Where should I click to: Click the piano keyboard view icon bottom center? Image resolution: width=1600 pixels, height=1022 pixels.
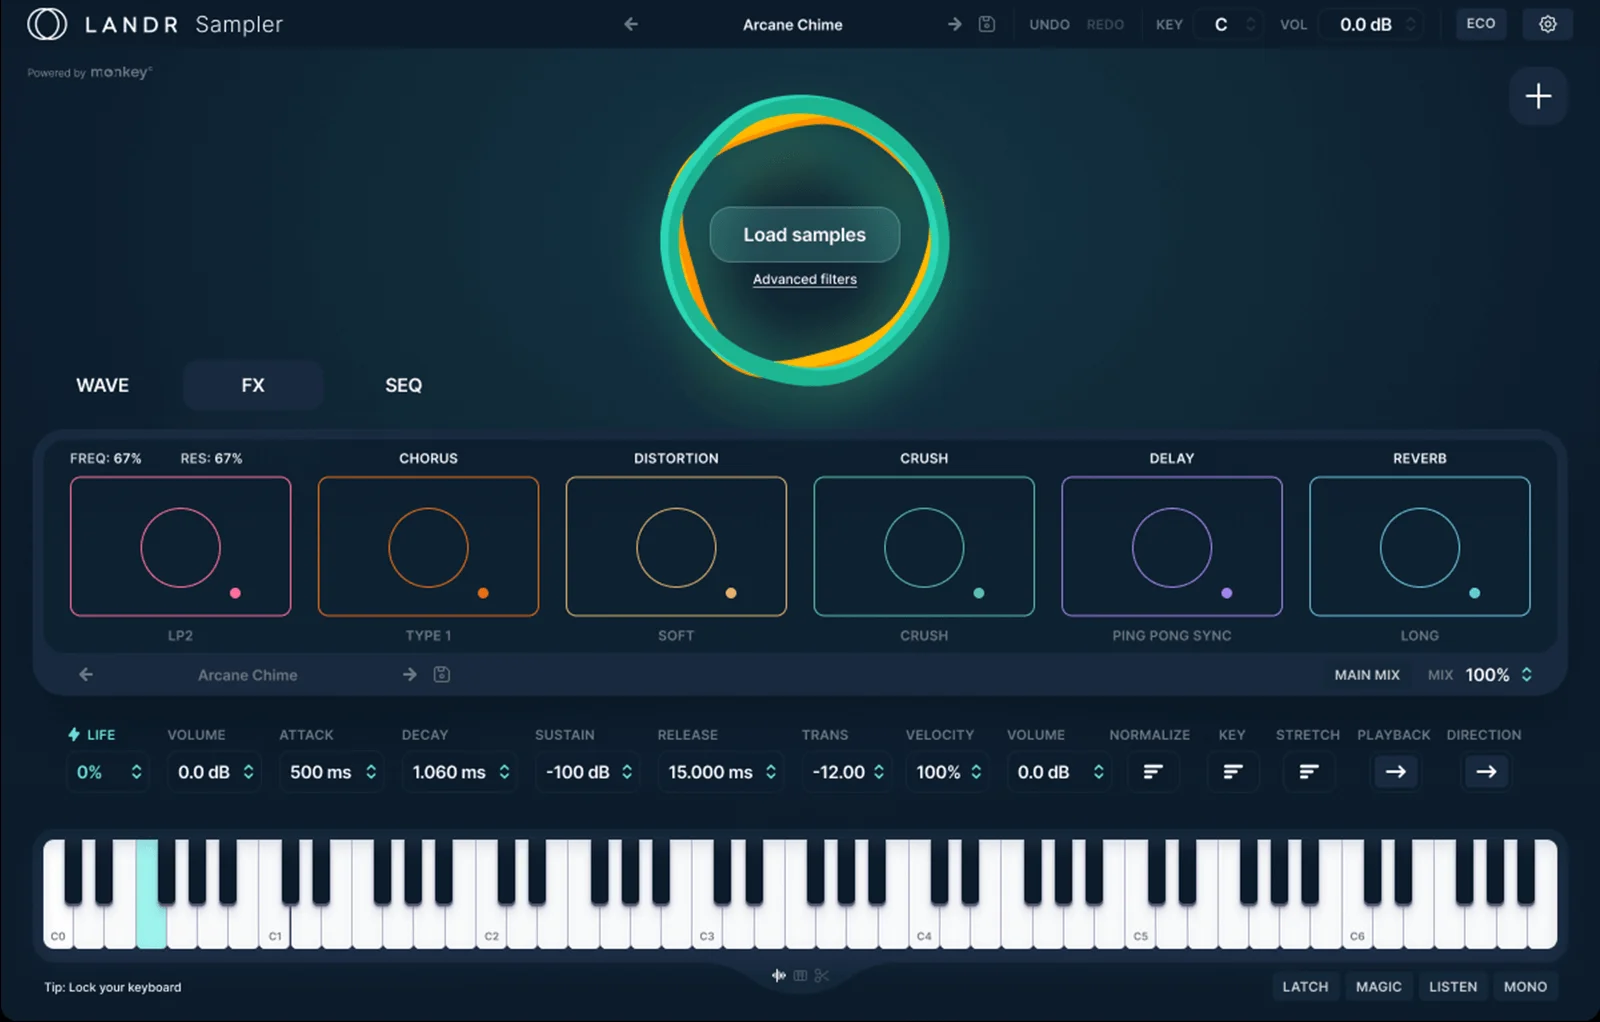click(x=800, y=975)
